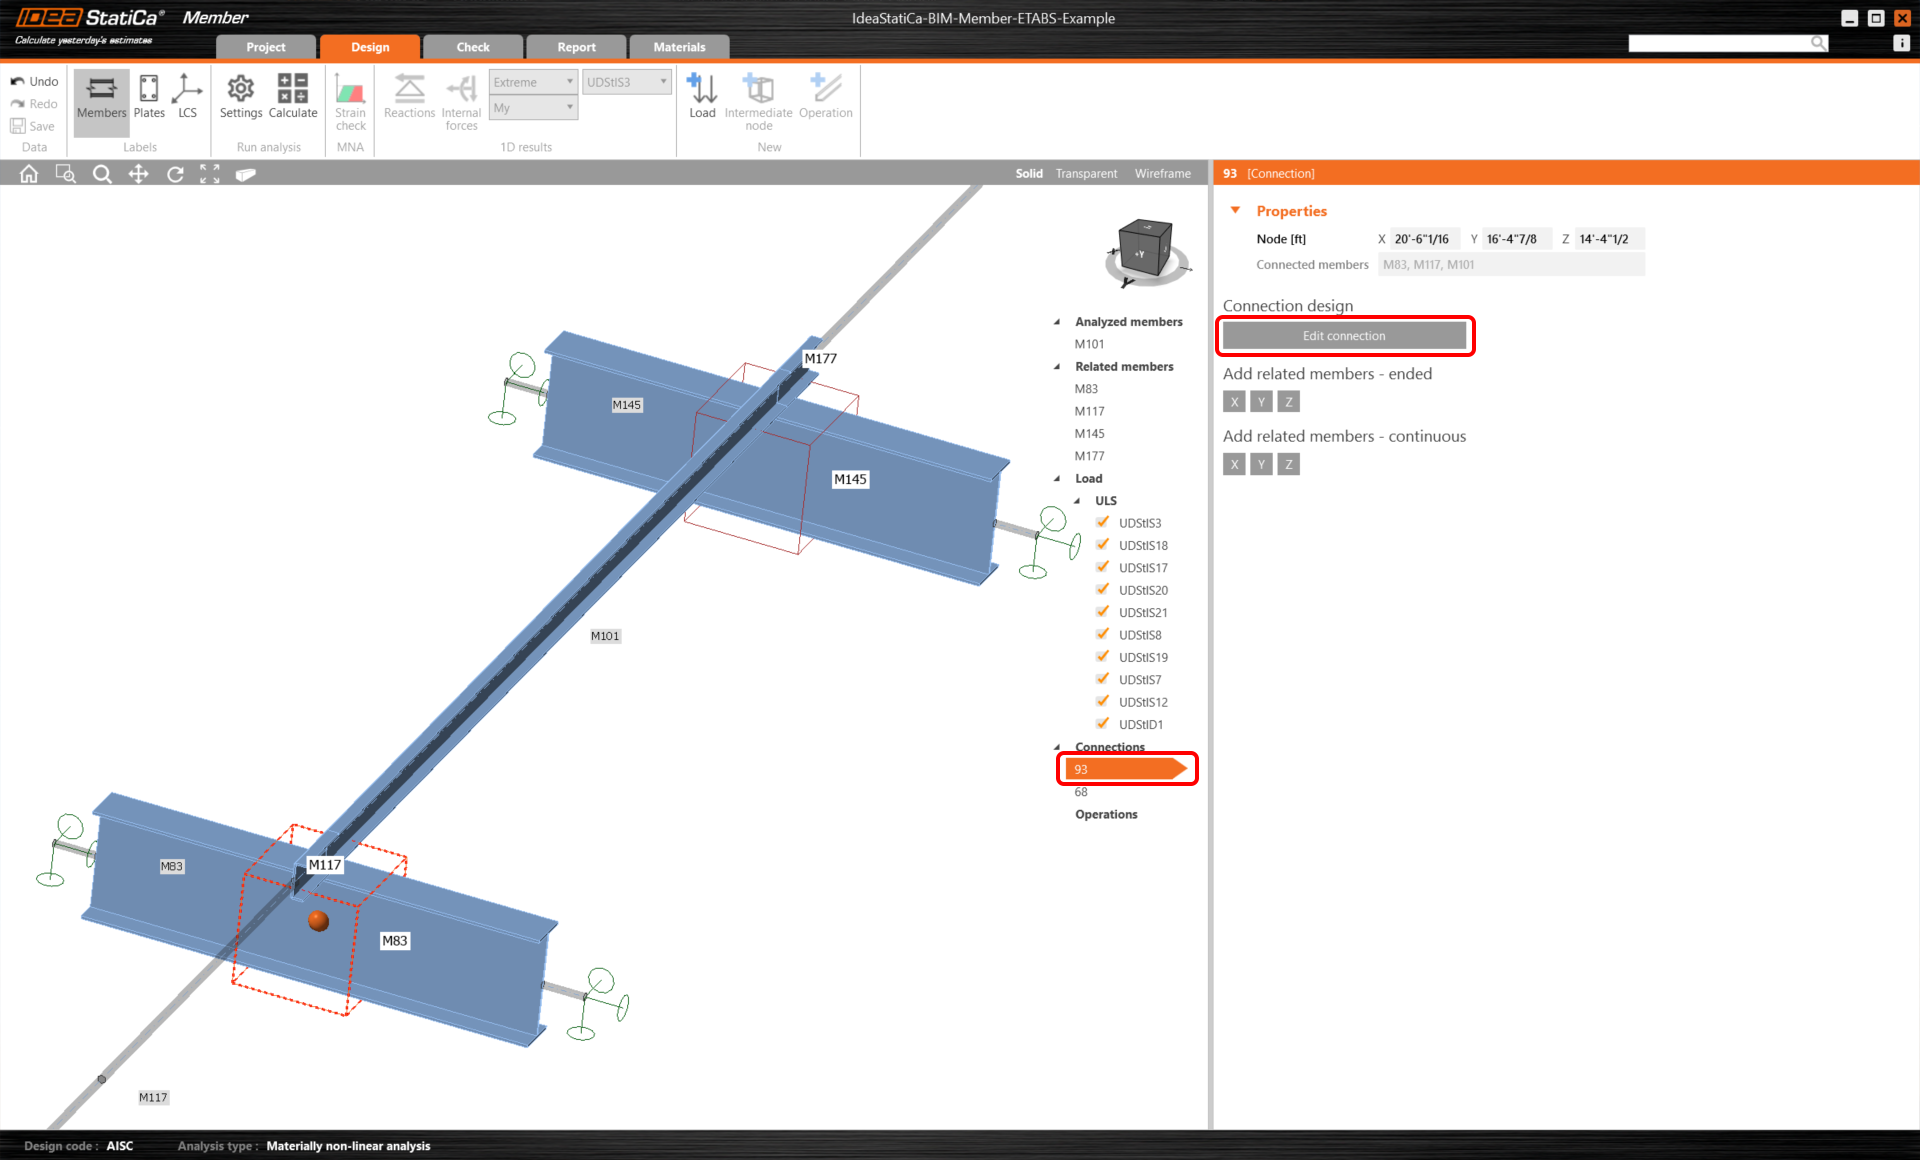This screenshot has width=1920, height=1160.
Task: Click home view icon in viewport toolbar
Action: (x=29, y=174)
